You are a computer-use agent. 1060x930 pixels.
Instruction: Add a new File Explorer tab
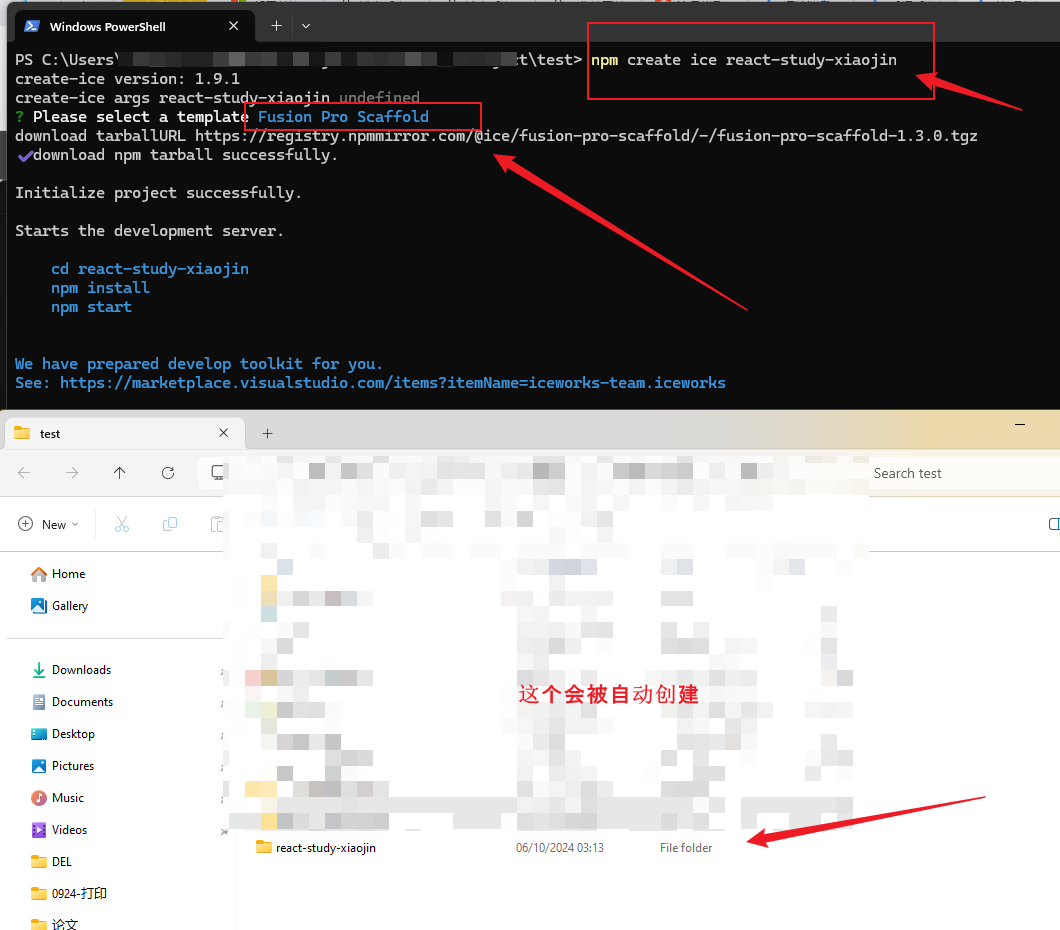(267, 433)
